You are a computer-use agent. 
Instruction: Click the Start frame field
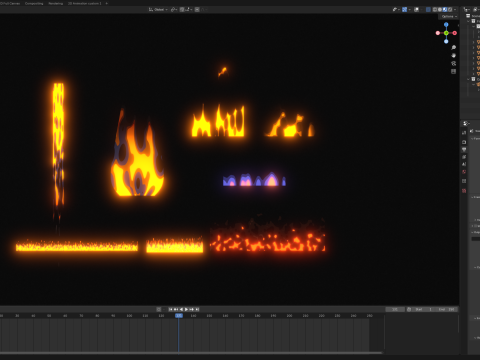click(x=423, y=309)
